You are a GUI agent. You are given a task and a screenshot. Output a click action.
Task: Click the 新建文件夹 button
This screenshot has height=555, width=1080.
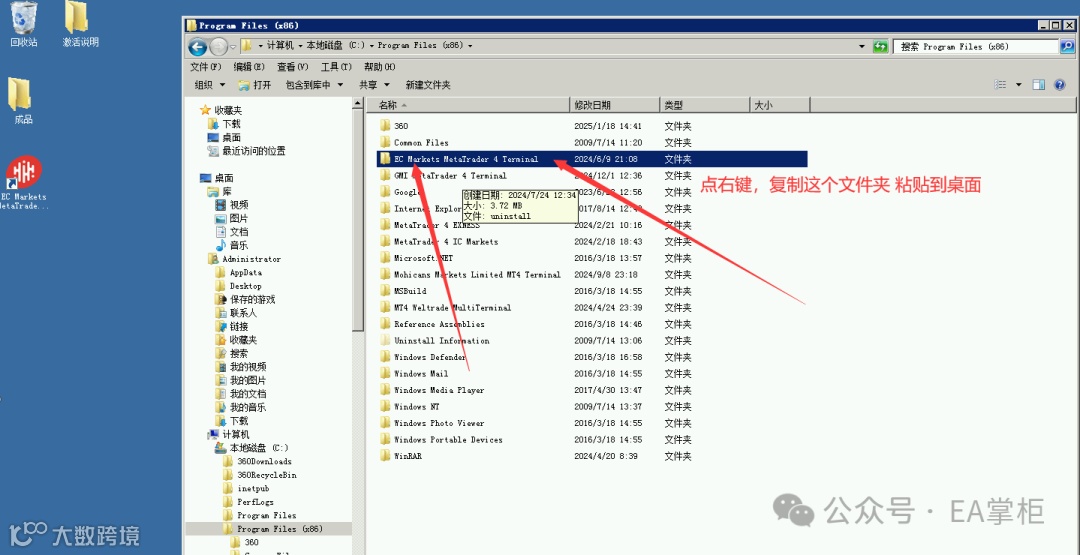(428, 85)
